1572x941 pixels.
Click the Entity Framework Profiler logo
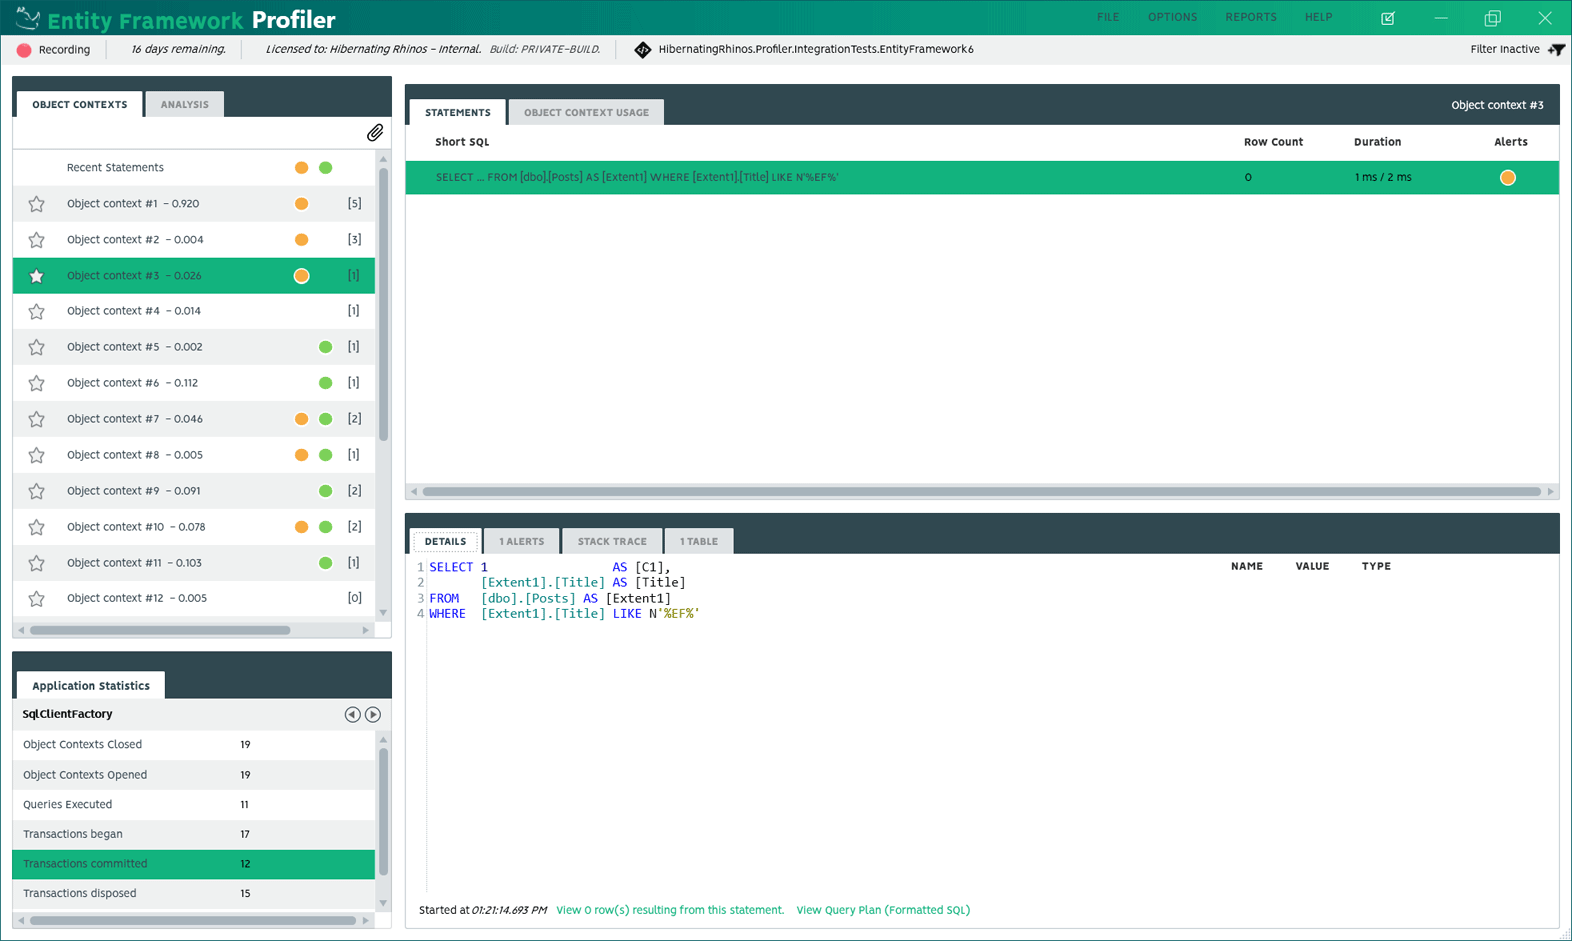pyautogui.click(x=175, y=19)
